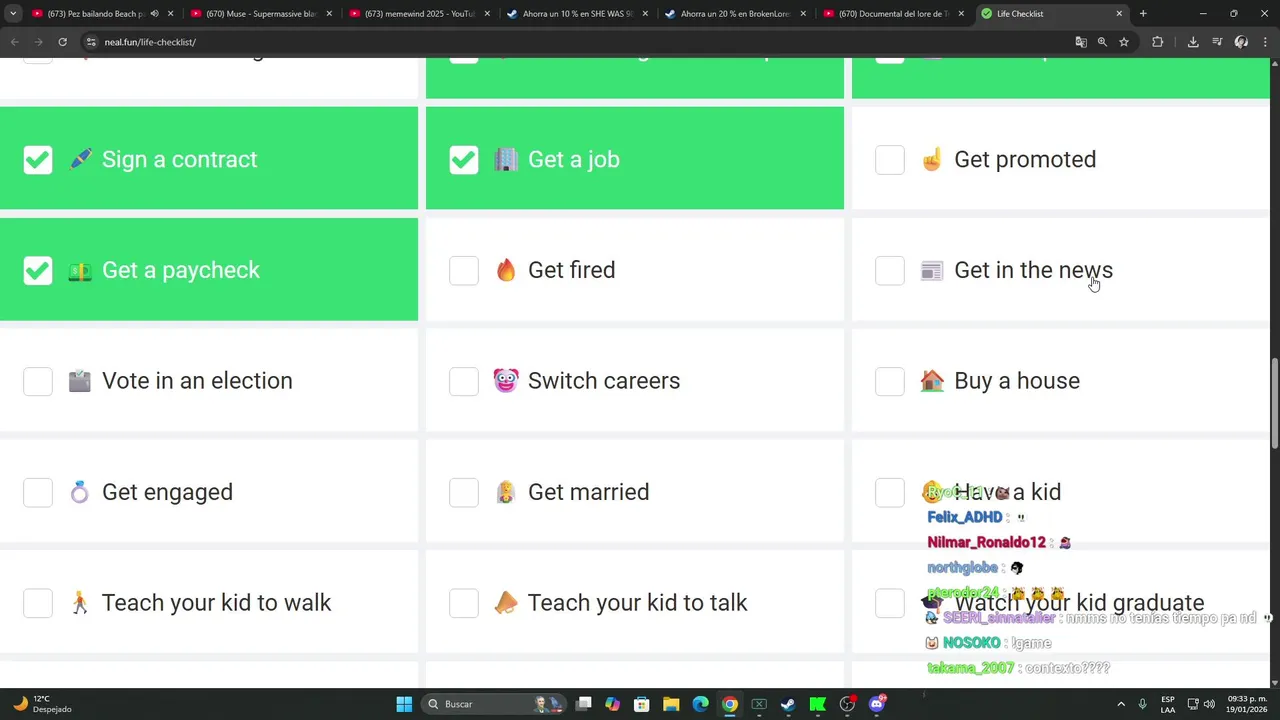Tick the 'Have a kid' checkbox
Viewport: 1280px width, 720px height.
coord(890,492)
